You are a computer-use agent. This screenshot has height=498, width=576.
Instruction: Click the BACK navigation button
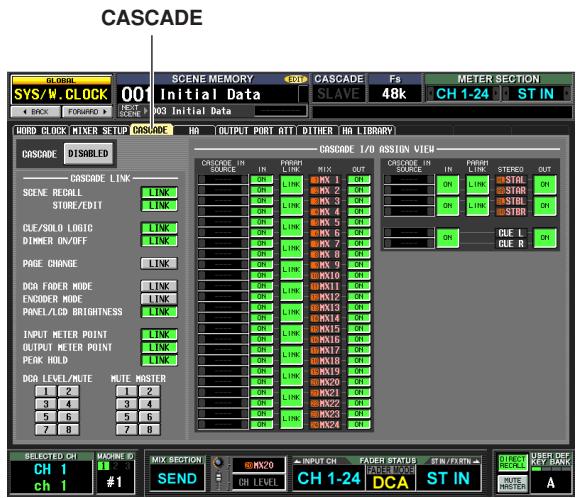tap(36, 112)
